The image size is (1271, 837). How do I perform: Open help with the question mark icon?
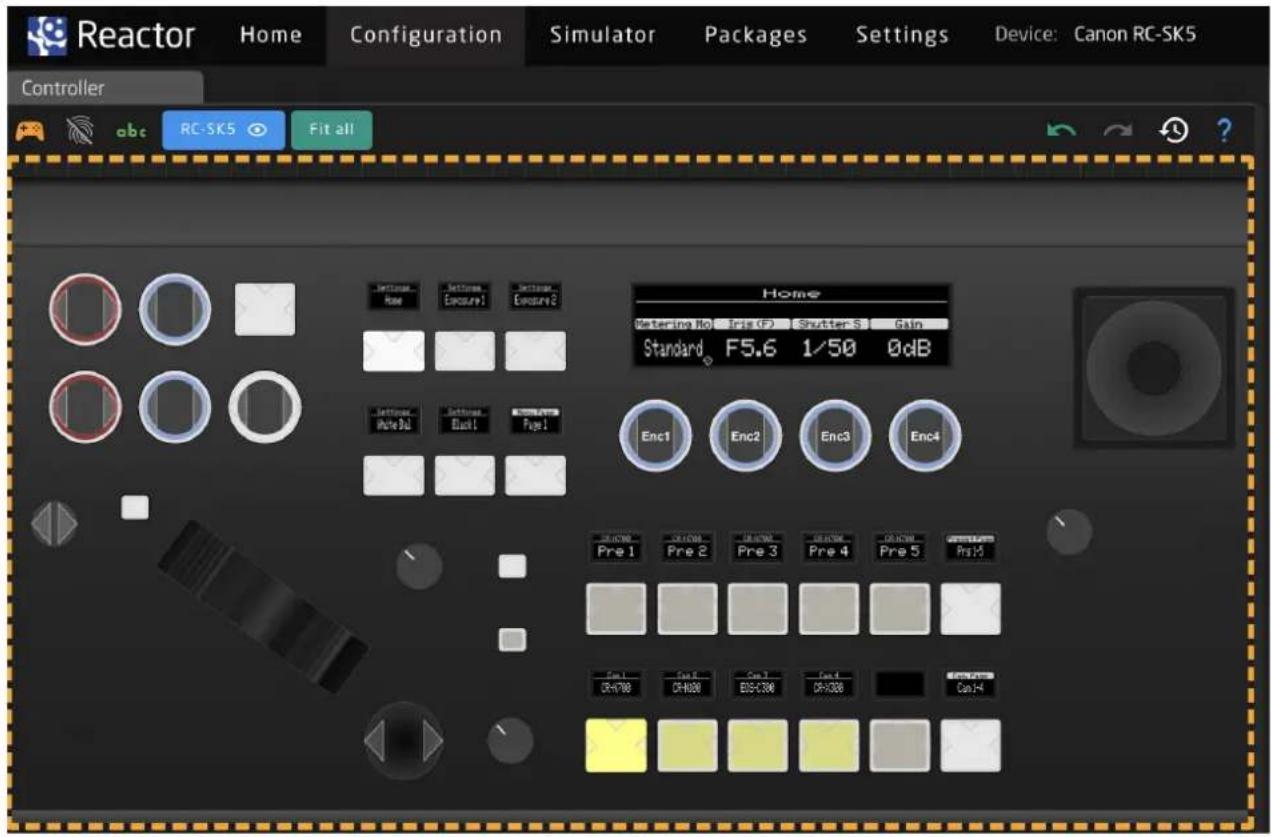click(1224, 130)
